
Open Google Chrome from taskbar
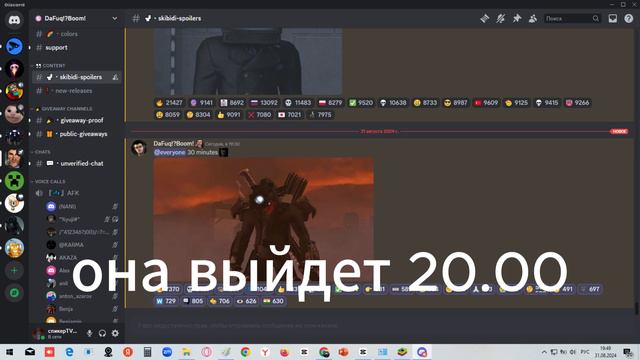click(x=245, y=352)
